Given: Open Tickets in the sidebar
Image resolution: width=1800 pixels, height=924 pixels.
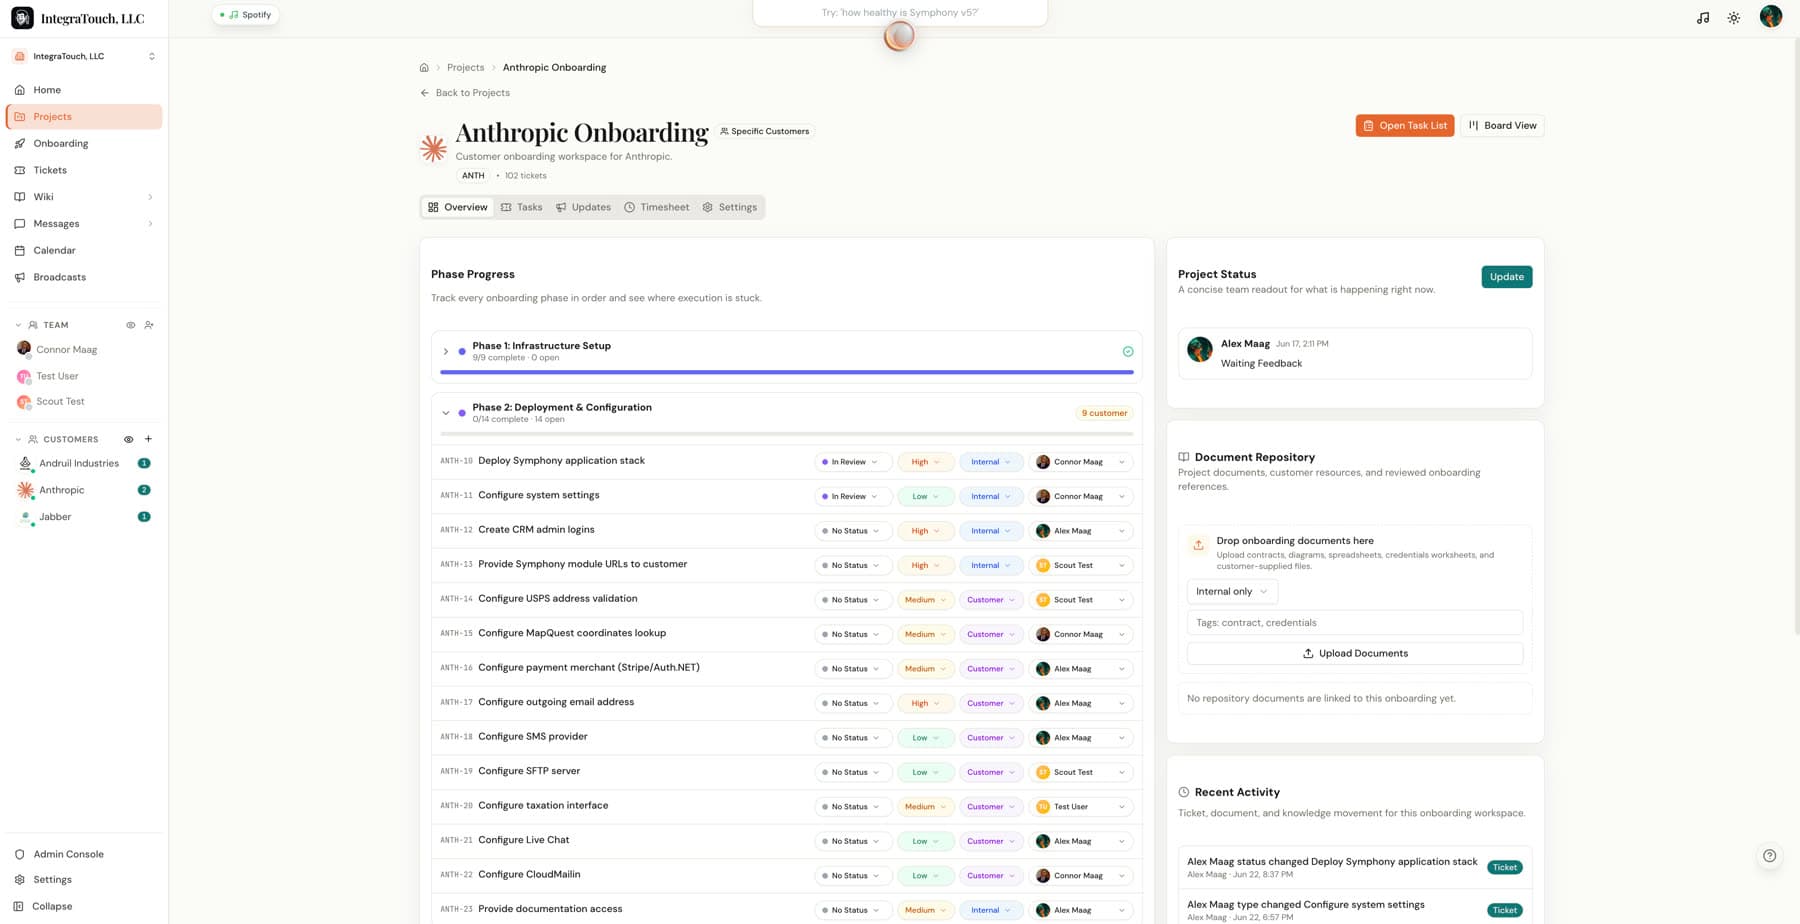Looking at the screenshot, I should click(x=84, y=170).
